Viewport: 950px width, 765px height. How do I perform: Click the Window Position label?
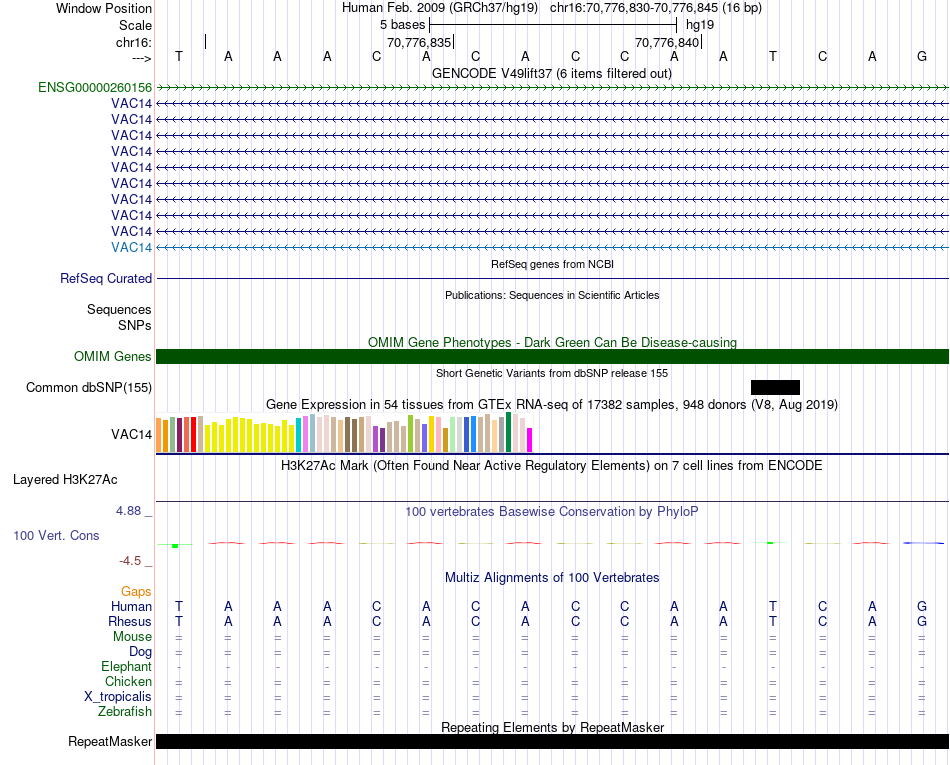(104, 8)
